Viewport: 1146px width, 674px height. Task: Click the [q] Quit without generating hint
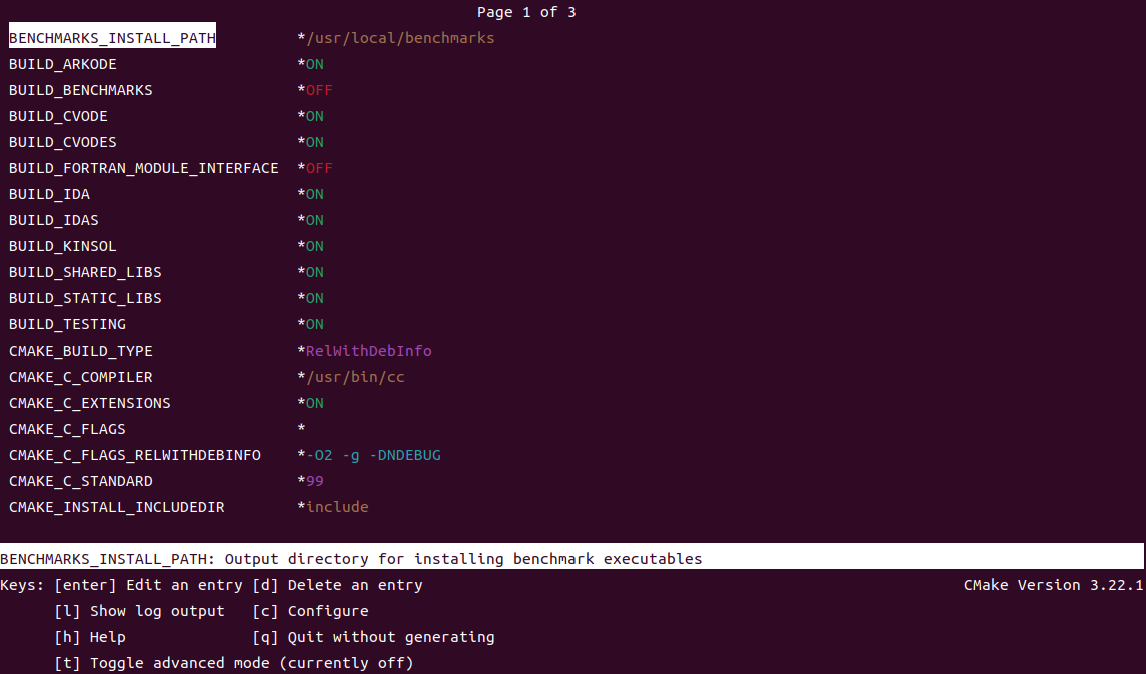[373, 637]
